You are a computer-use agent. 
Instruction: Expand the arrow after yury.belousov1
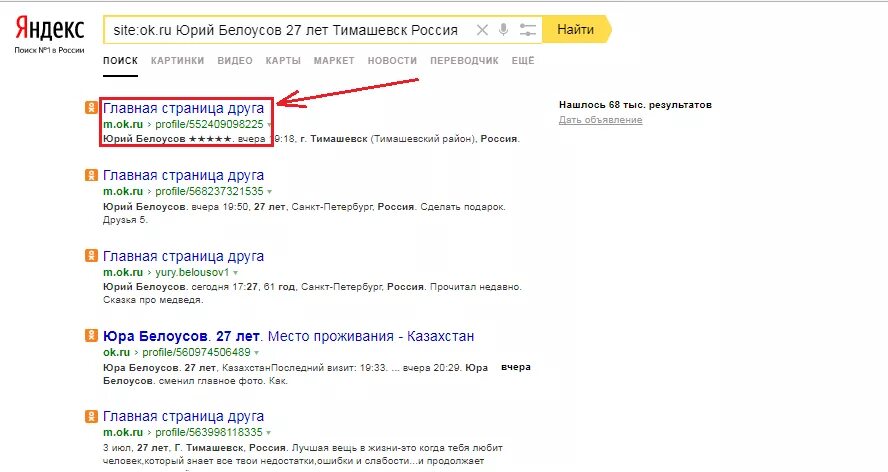tap(235, 273)
